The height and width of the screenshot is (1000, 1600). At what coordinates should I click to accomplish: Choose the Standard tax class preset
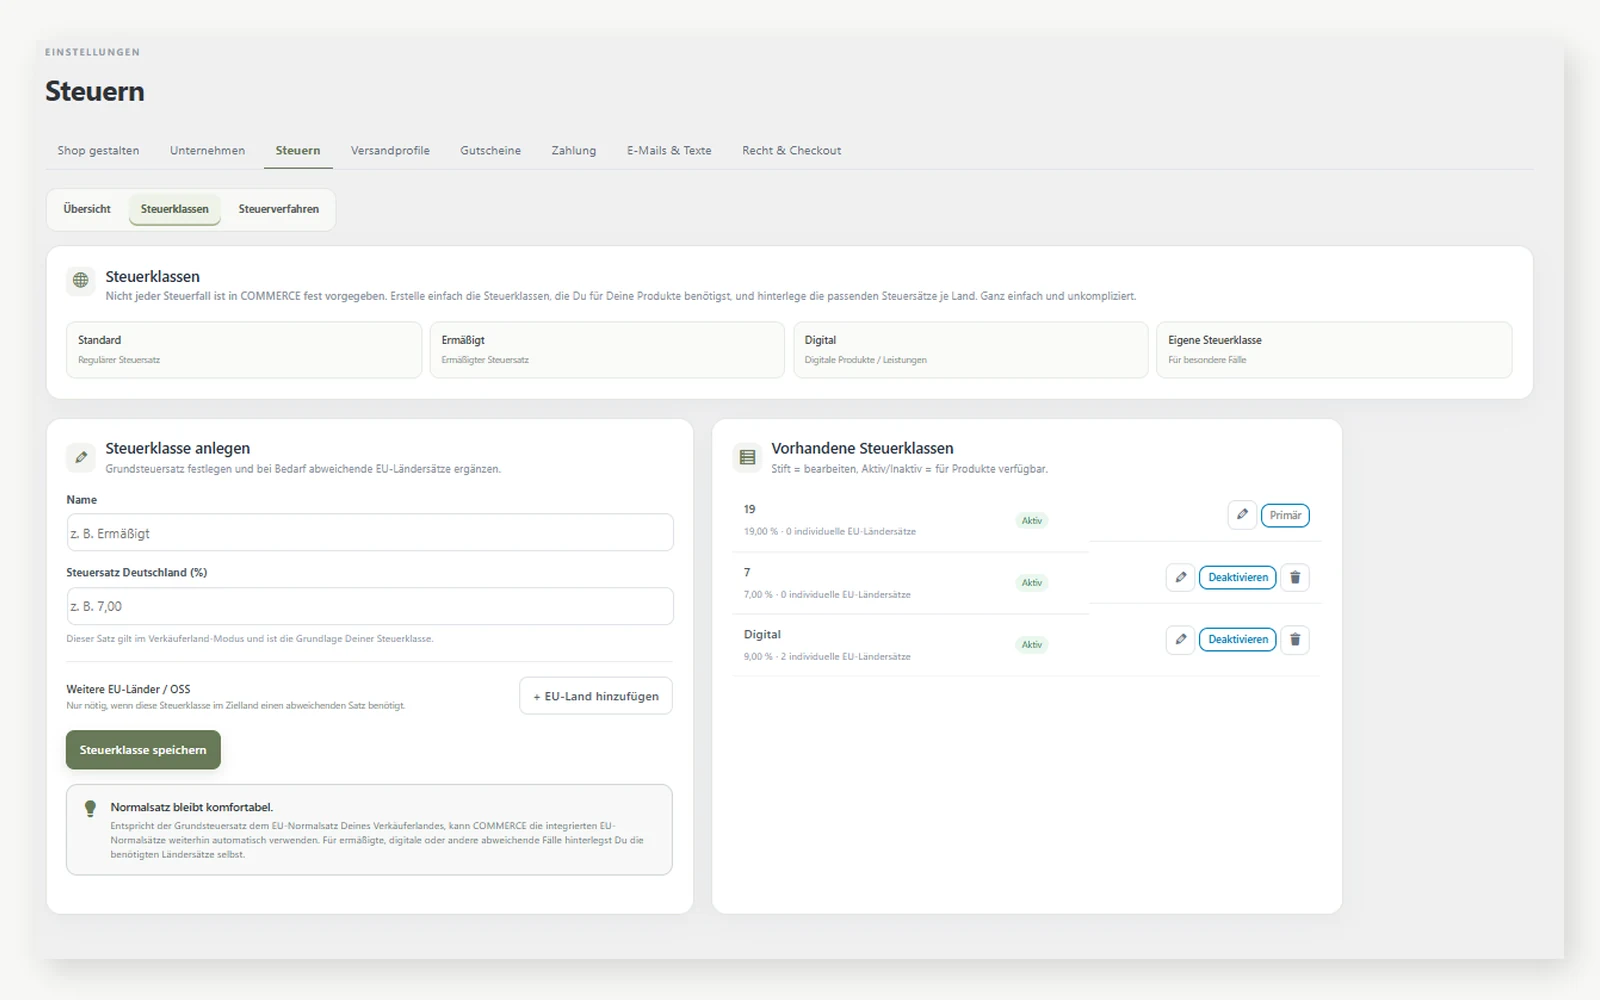(244, 349)
